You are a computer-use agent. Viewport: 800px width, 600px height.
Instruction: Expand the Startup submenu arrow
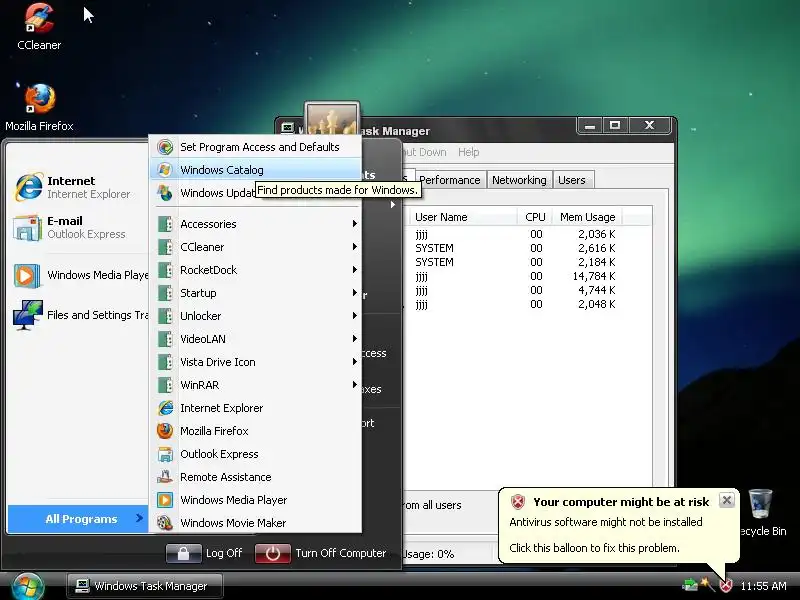354,292
